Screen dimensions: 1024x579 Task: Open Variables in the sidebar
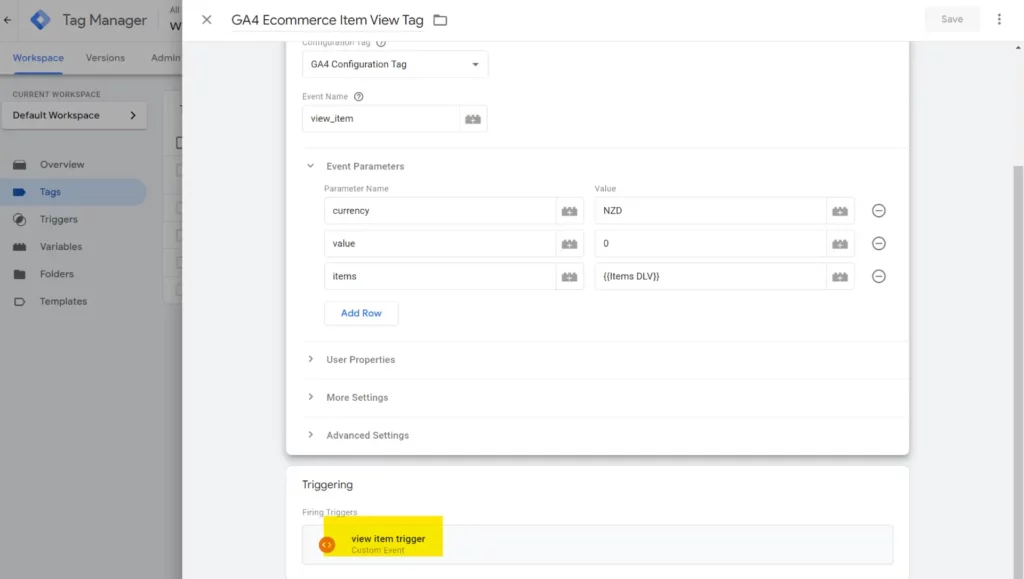pos(61,247)
